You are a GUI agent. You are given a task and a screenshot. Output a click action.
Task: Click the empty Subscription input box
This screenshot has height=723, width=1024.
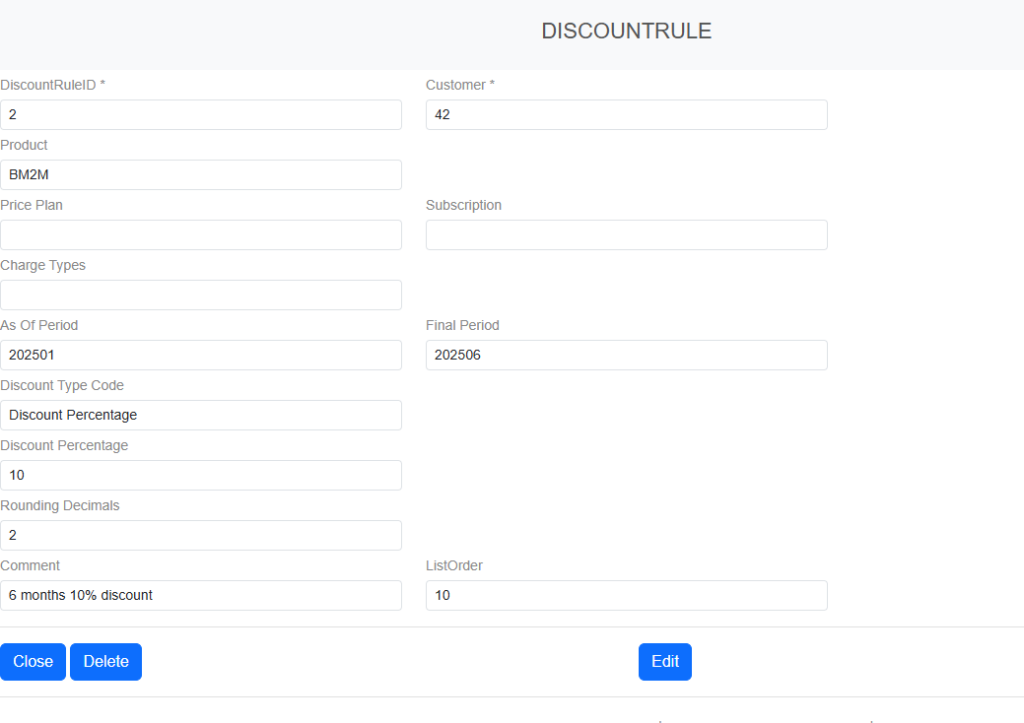tap(626, 235)
